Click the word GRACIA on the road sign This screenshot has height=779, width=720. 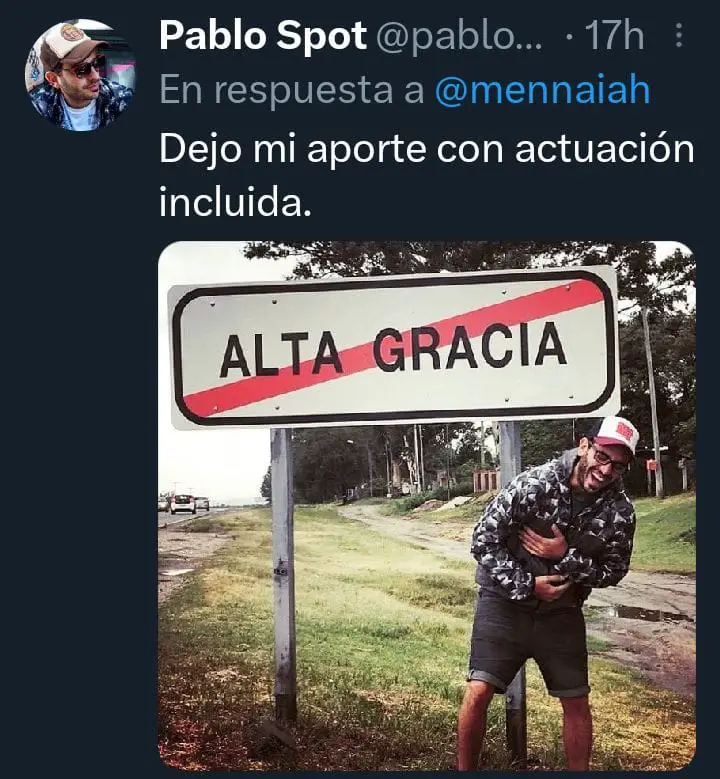click(x=470, y=346)
